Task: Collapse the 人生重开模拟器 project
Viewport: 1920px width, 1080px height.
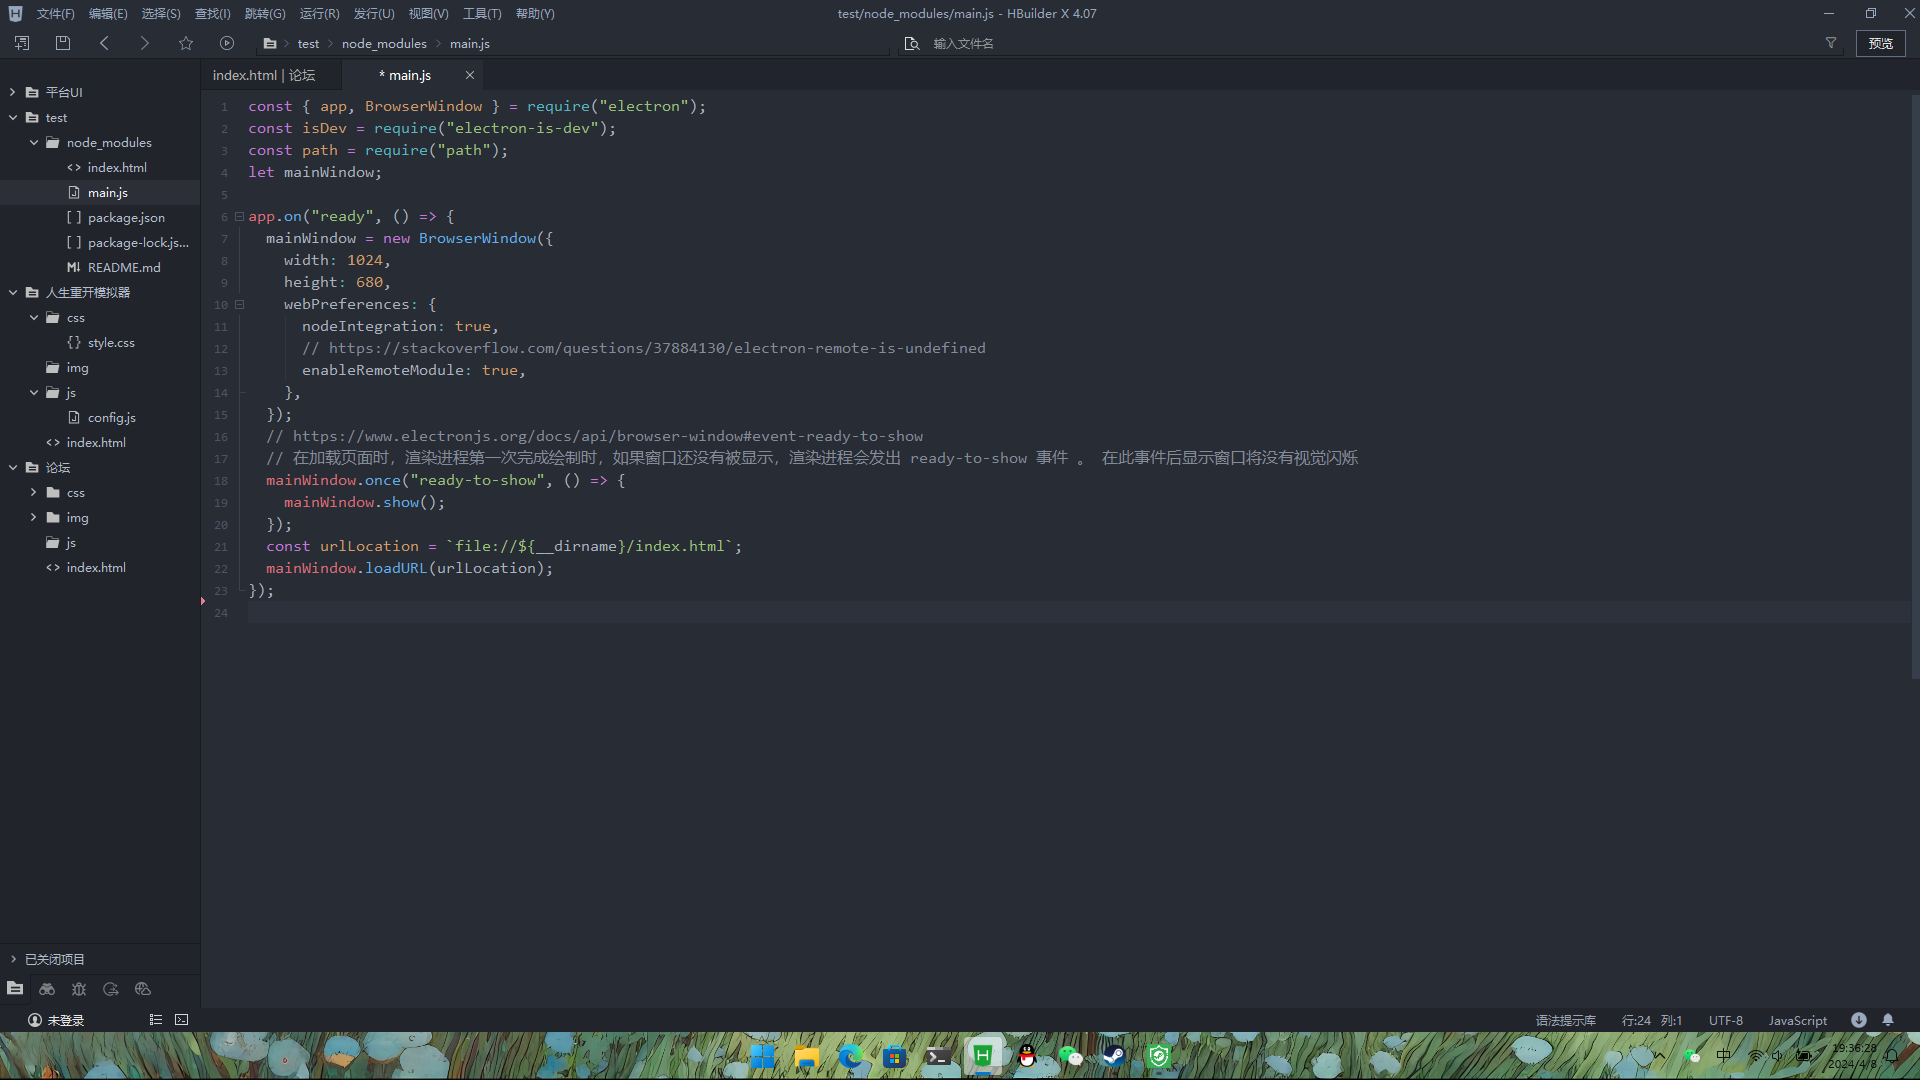Action: [13, 292]
